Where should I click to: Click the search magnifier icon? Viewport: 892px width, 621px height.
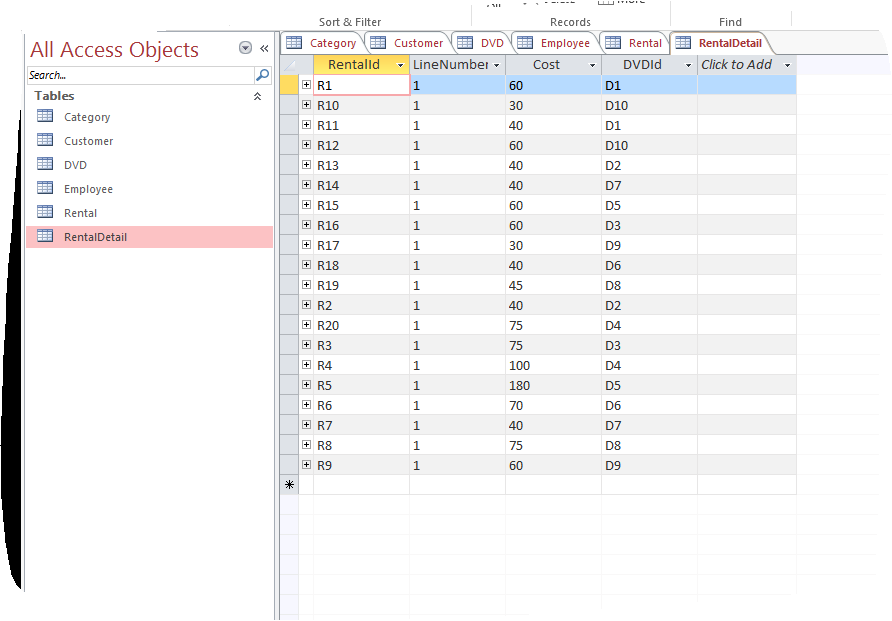tap(262, 74)
